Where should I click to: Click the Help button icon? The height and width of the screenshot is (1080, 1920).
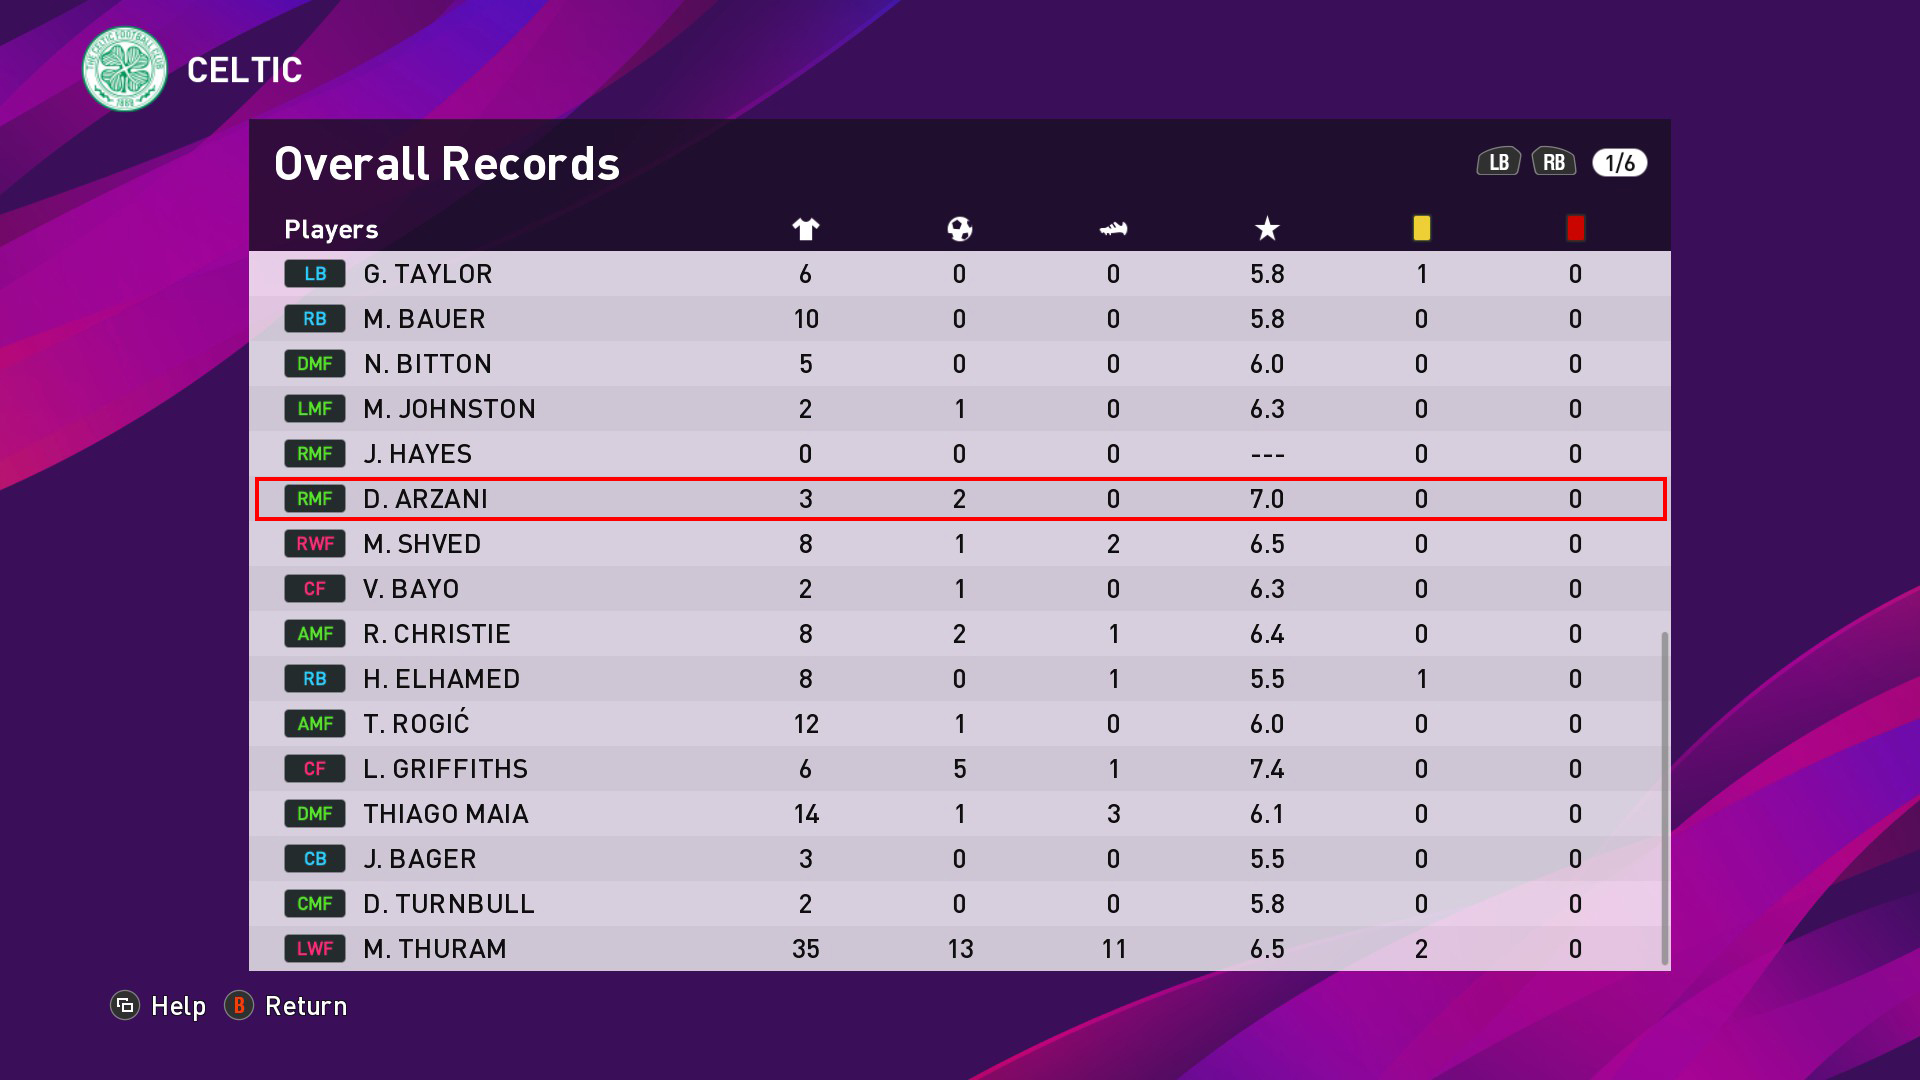point(125,1005)
